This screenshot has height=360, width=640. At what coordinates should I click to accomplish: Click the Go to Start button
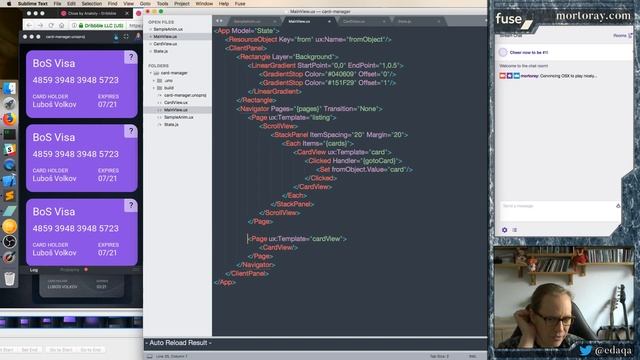coord(61,350)
